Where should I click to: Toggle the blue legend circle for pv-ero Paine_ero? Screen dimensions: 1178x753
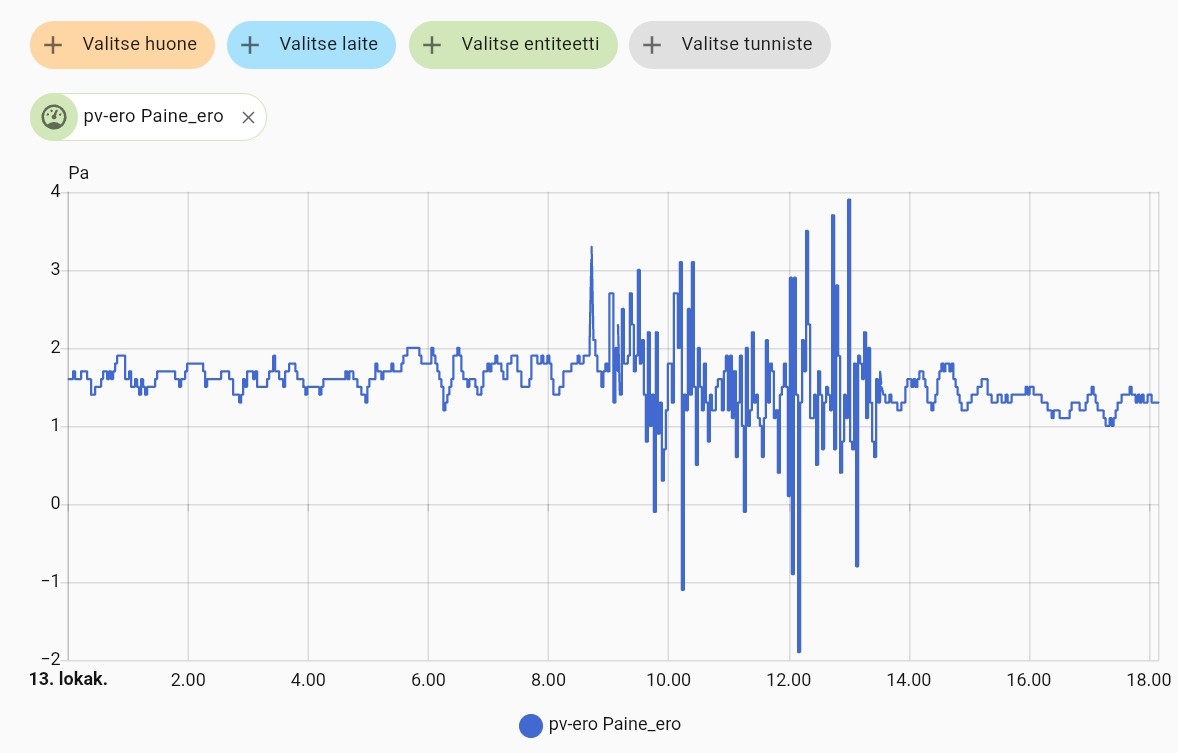531,725
